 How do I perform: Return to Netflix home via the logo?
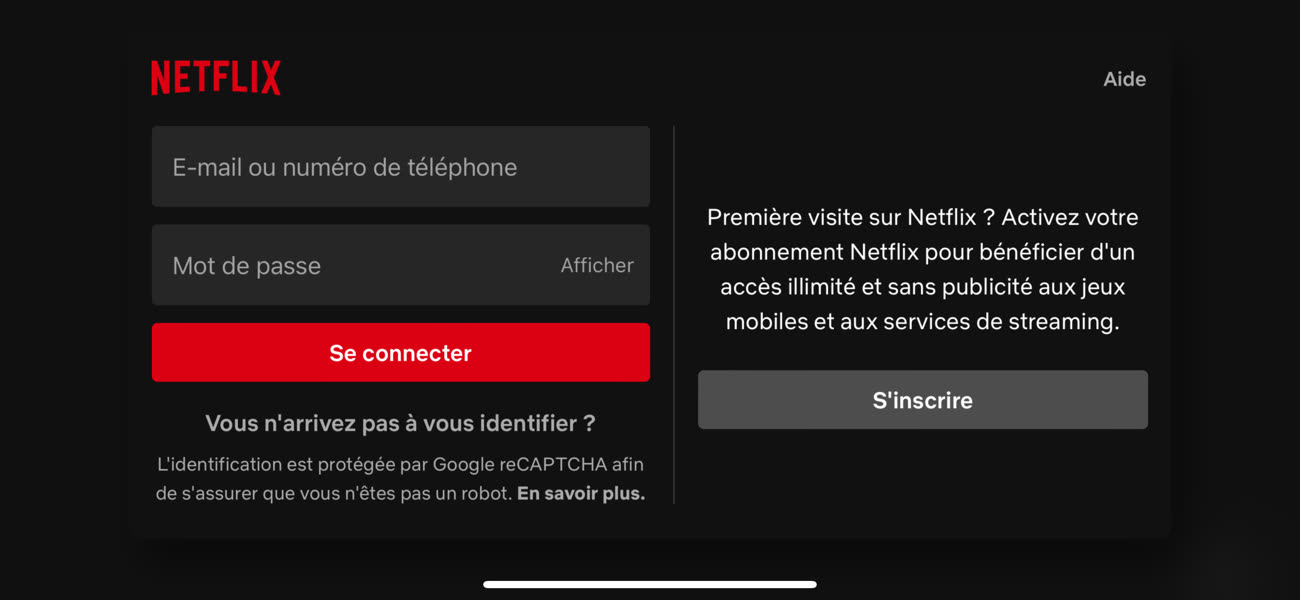tap(215, 77)
